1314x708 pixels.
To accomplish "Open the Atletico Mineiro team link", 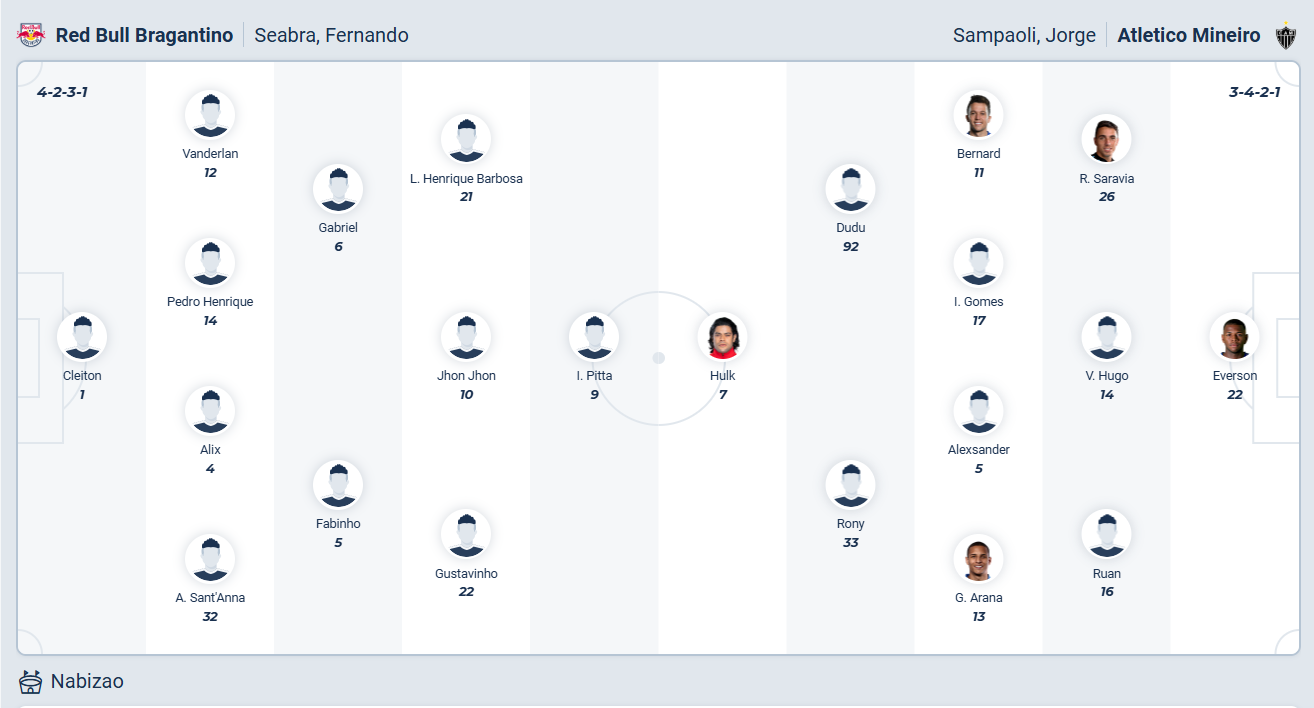I will (1188, 35).
